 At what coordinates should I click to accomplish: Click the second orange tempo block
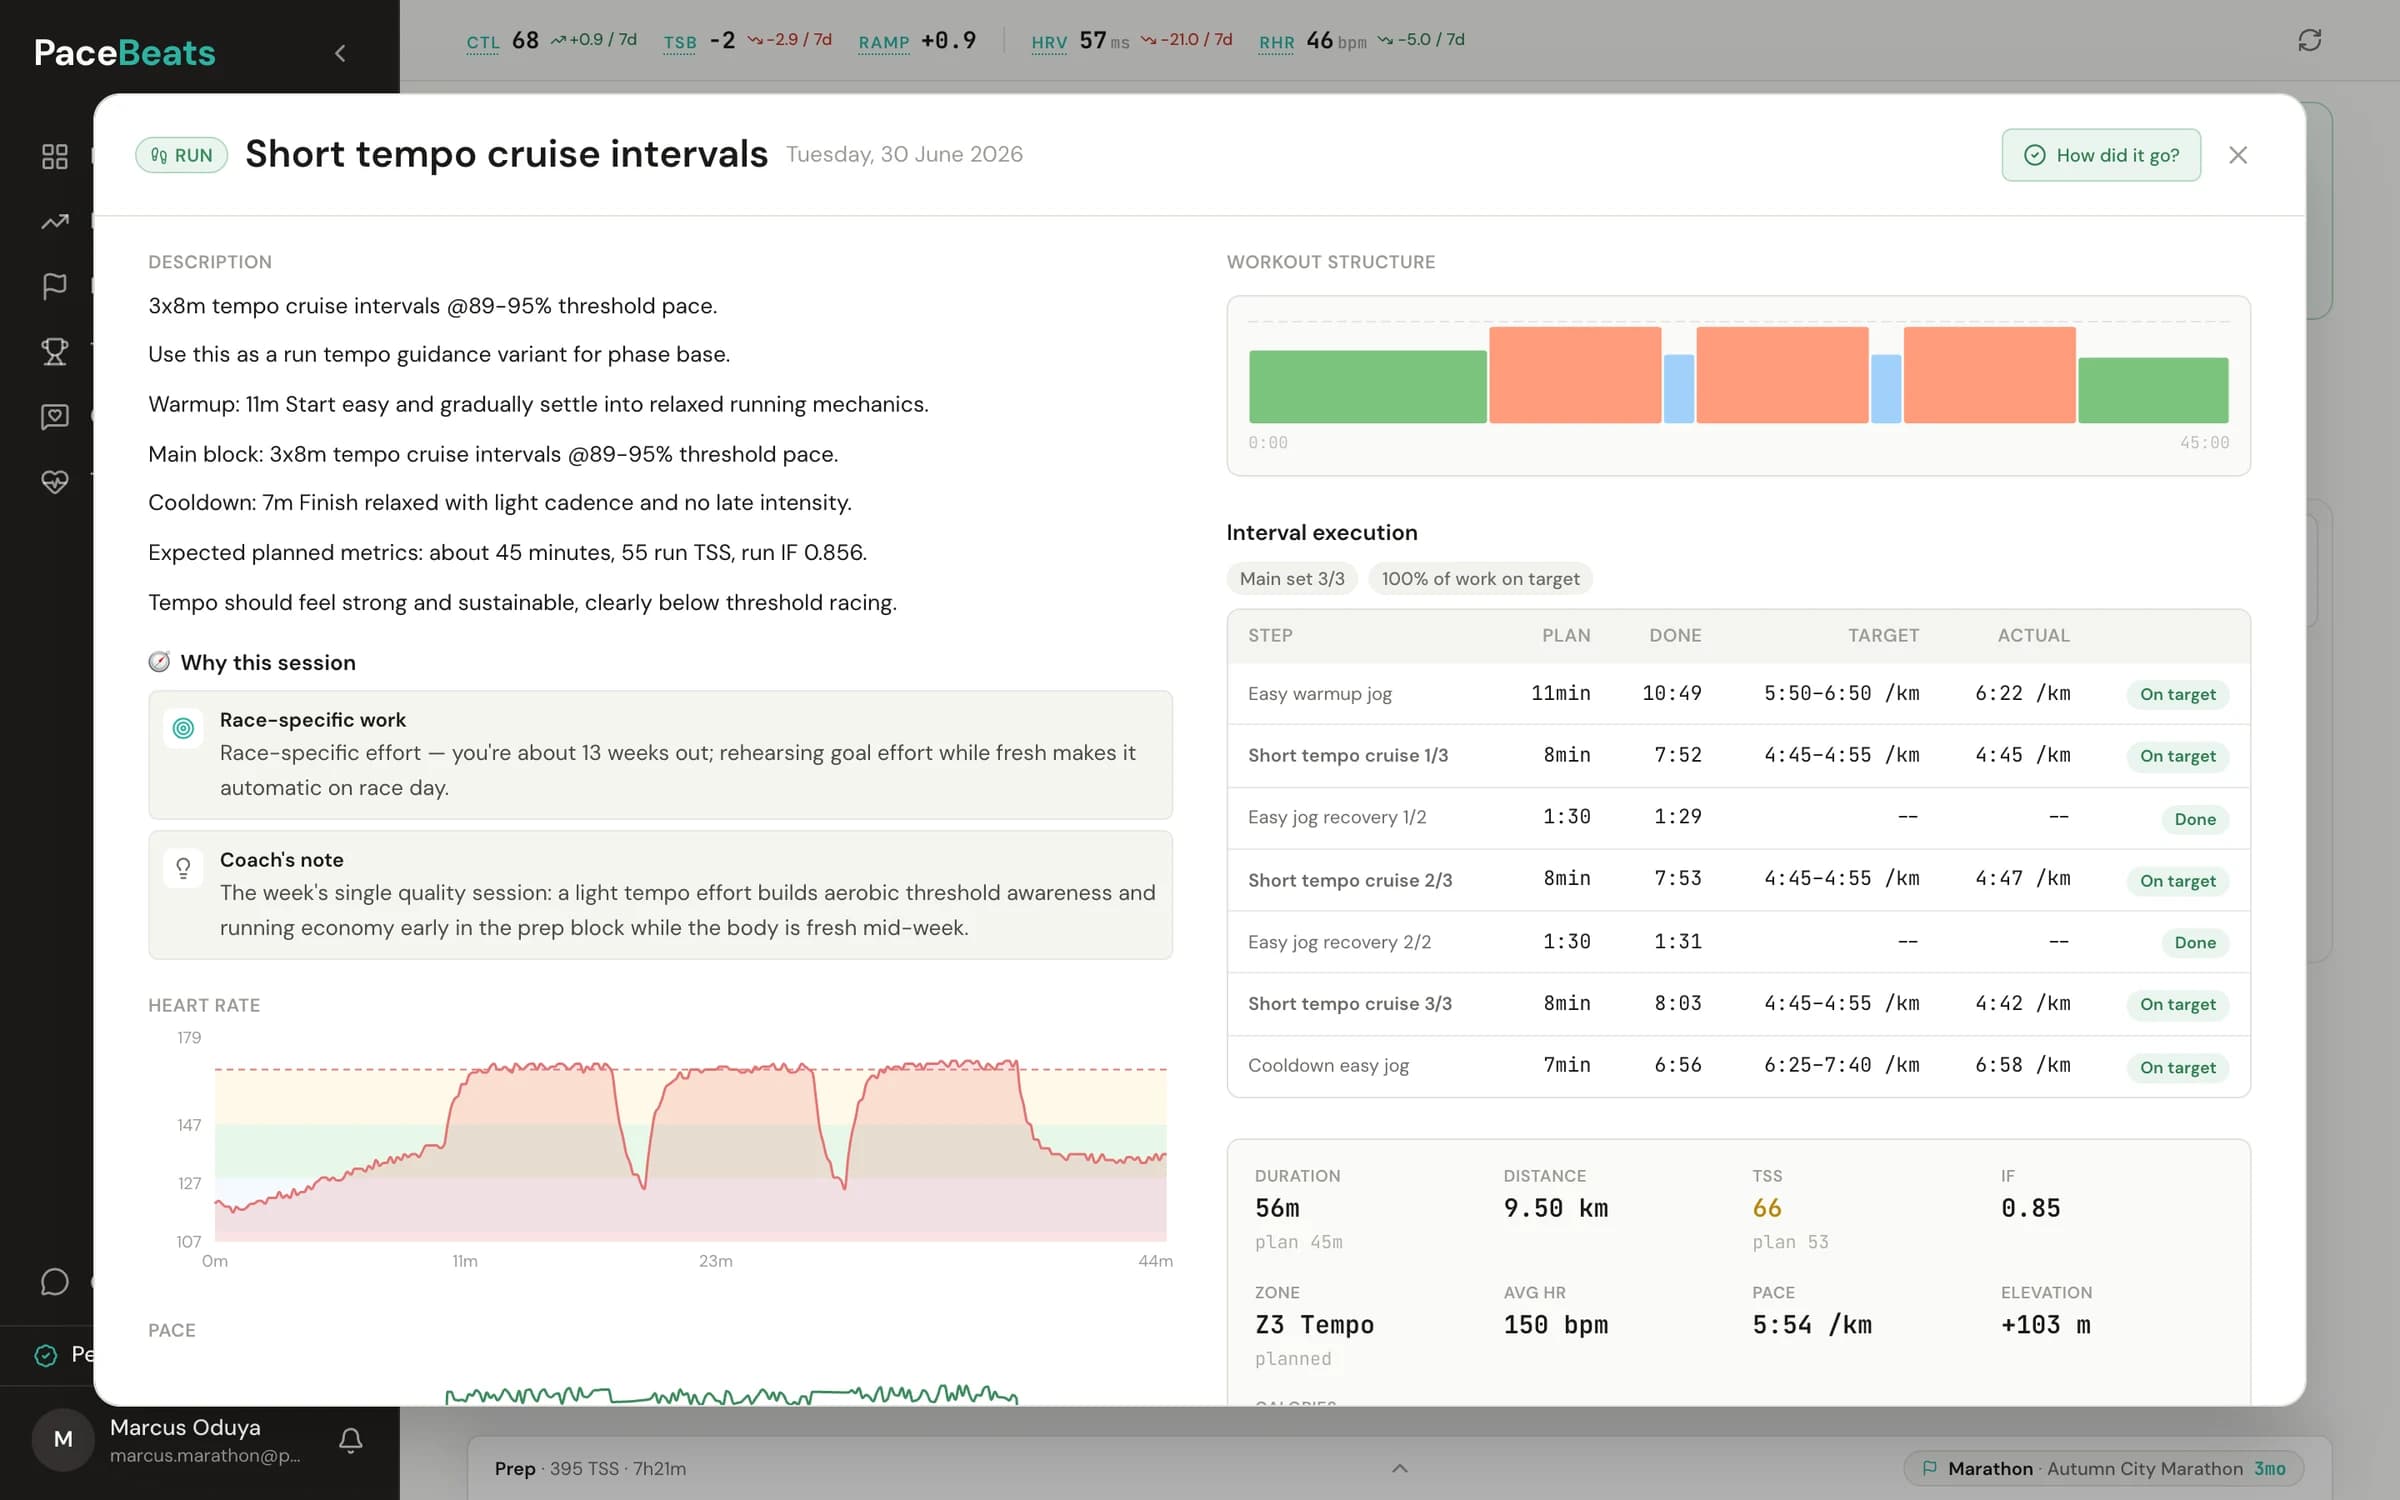tap(1782, 374)
